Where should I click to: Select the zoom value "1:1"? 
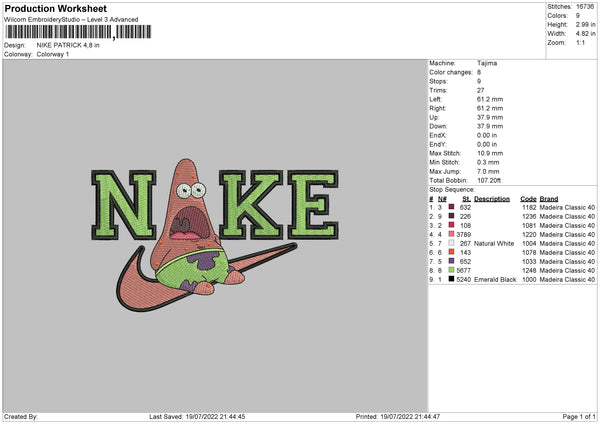click(x=580, y=42)
